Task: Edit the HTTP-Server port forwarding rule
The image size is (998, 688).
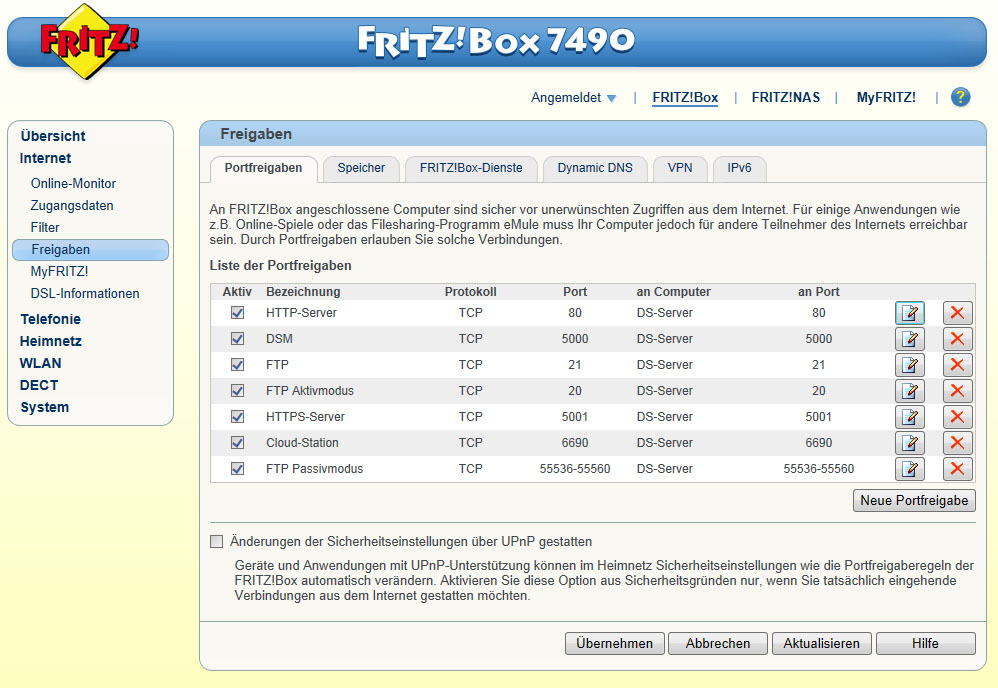Action: point(910,313)
